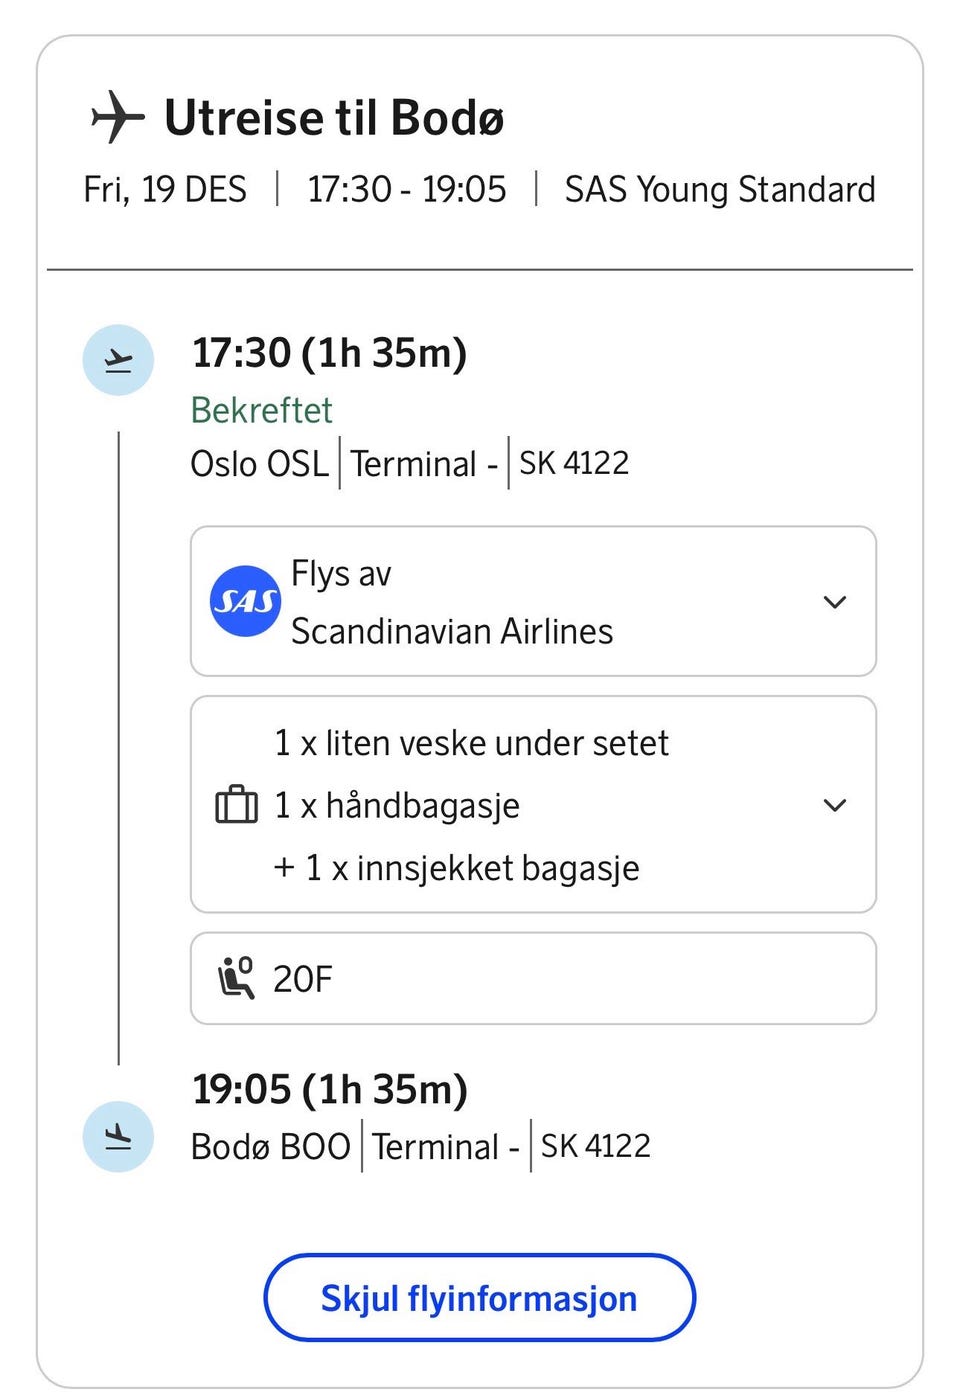Viewport: 960px width, 1392px height.
Task: Click the Fri, 19 DES date
Action: 165,189
